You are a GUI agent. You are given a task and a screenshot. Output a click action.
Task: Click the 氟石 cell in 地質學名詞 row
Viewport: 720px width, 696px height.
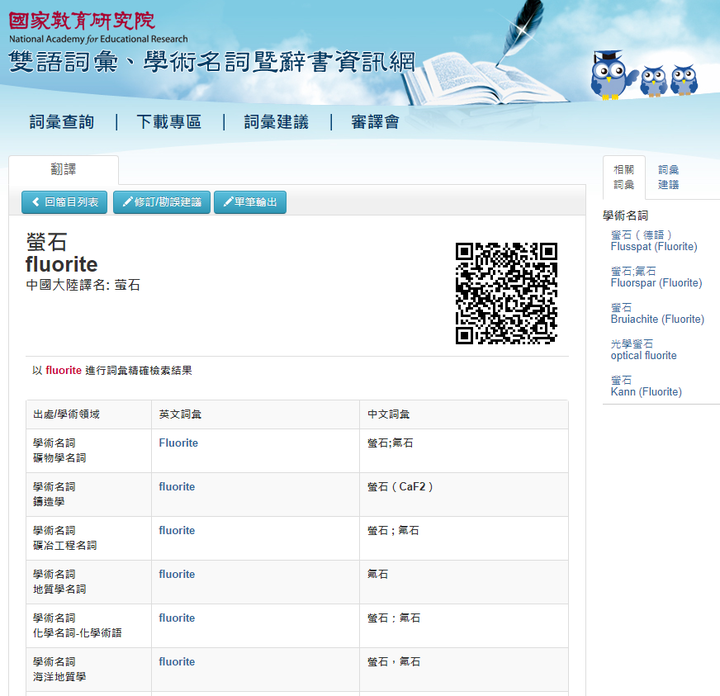(x=464, y=582)
